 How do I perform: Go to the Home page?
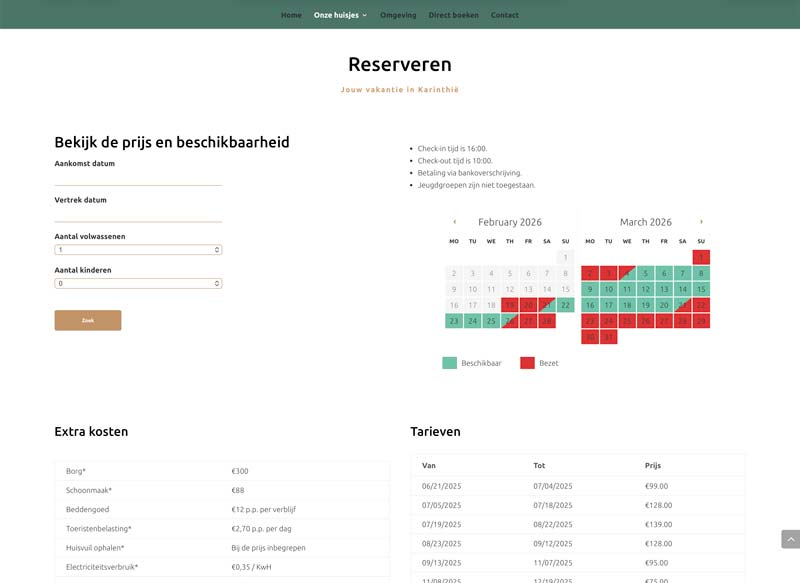291,15
